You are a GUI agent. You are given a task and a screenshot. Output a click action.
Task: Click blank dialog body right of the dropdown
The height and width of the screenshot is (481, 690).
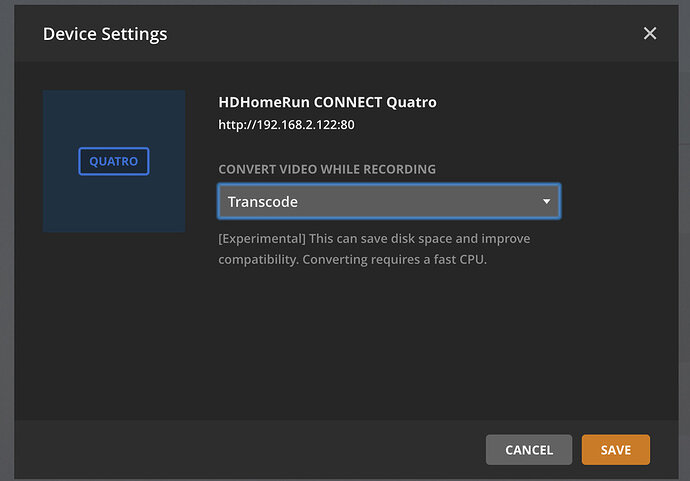tap(620, 201)
